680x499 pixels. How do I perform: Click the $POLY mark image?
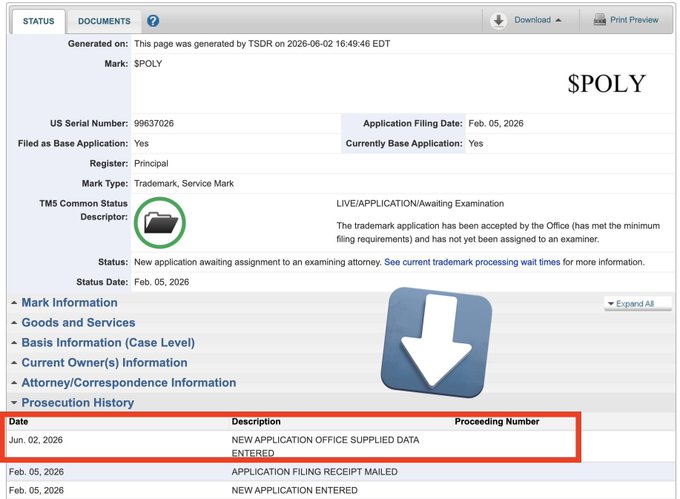pyautogui.click(x=607, y=83)
